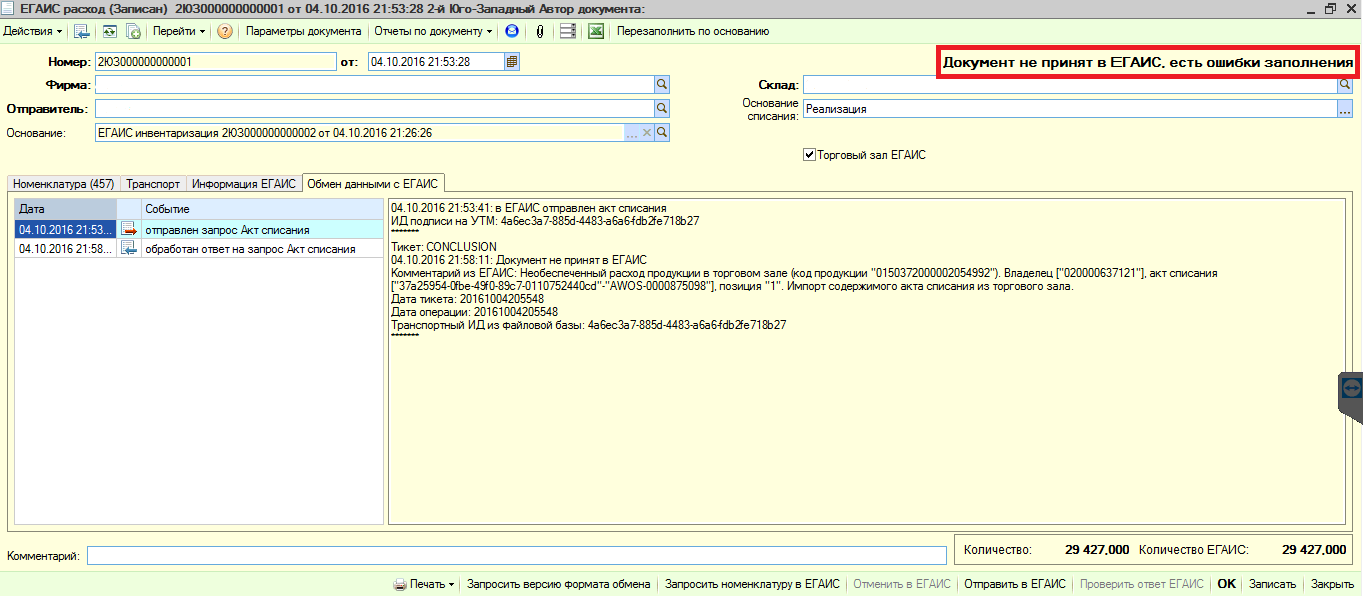Click the blue mail envelope icon
Screen dimensions: 1363x596
pos(512,31)
